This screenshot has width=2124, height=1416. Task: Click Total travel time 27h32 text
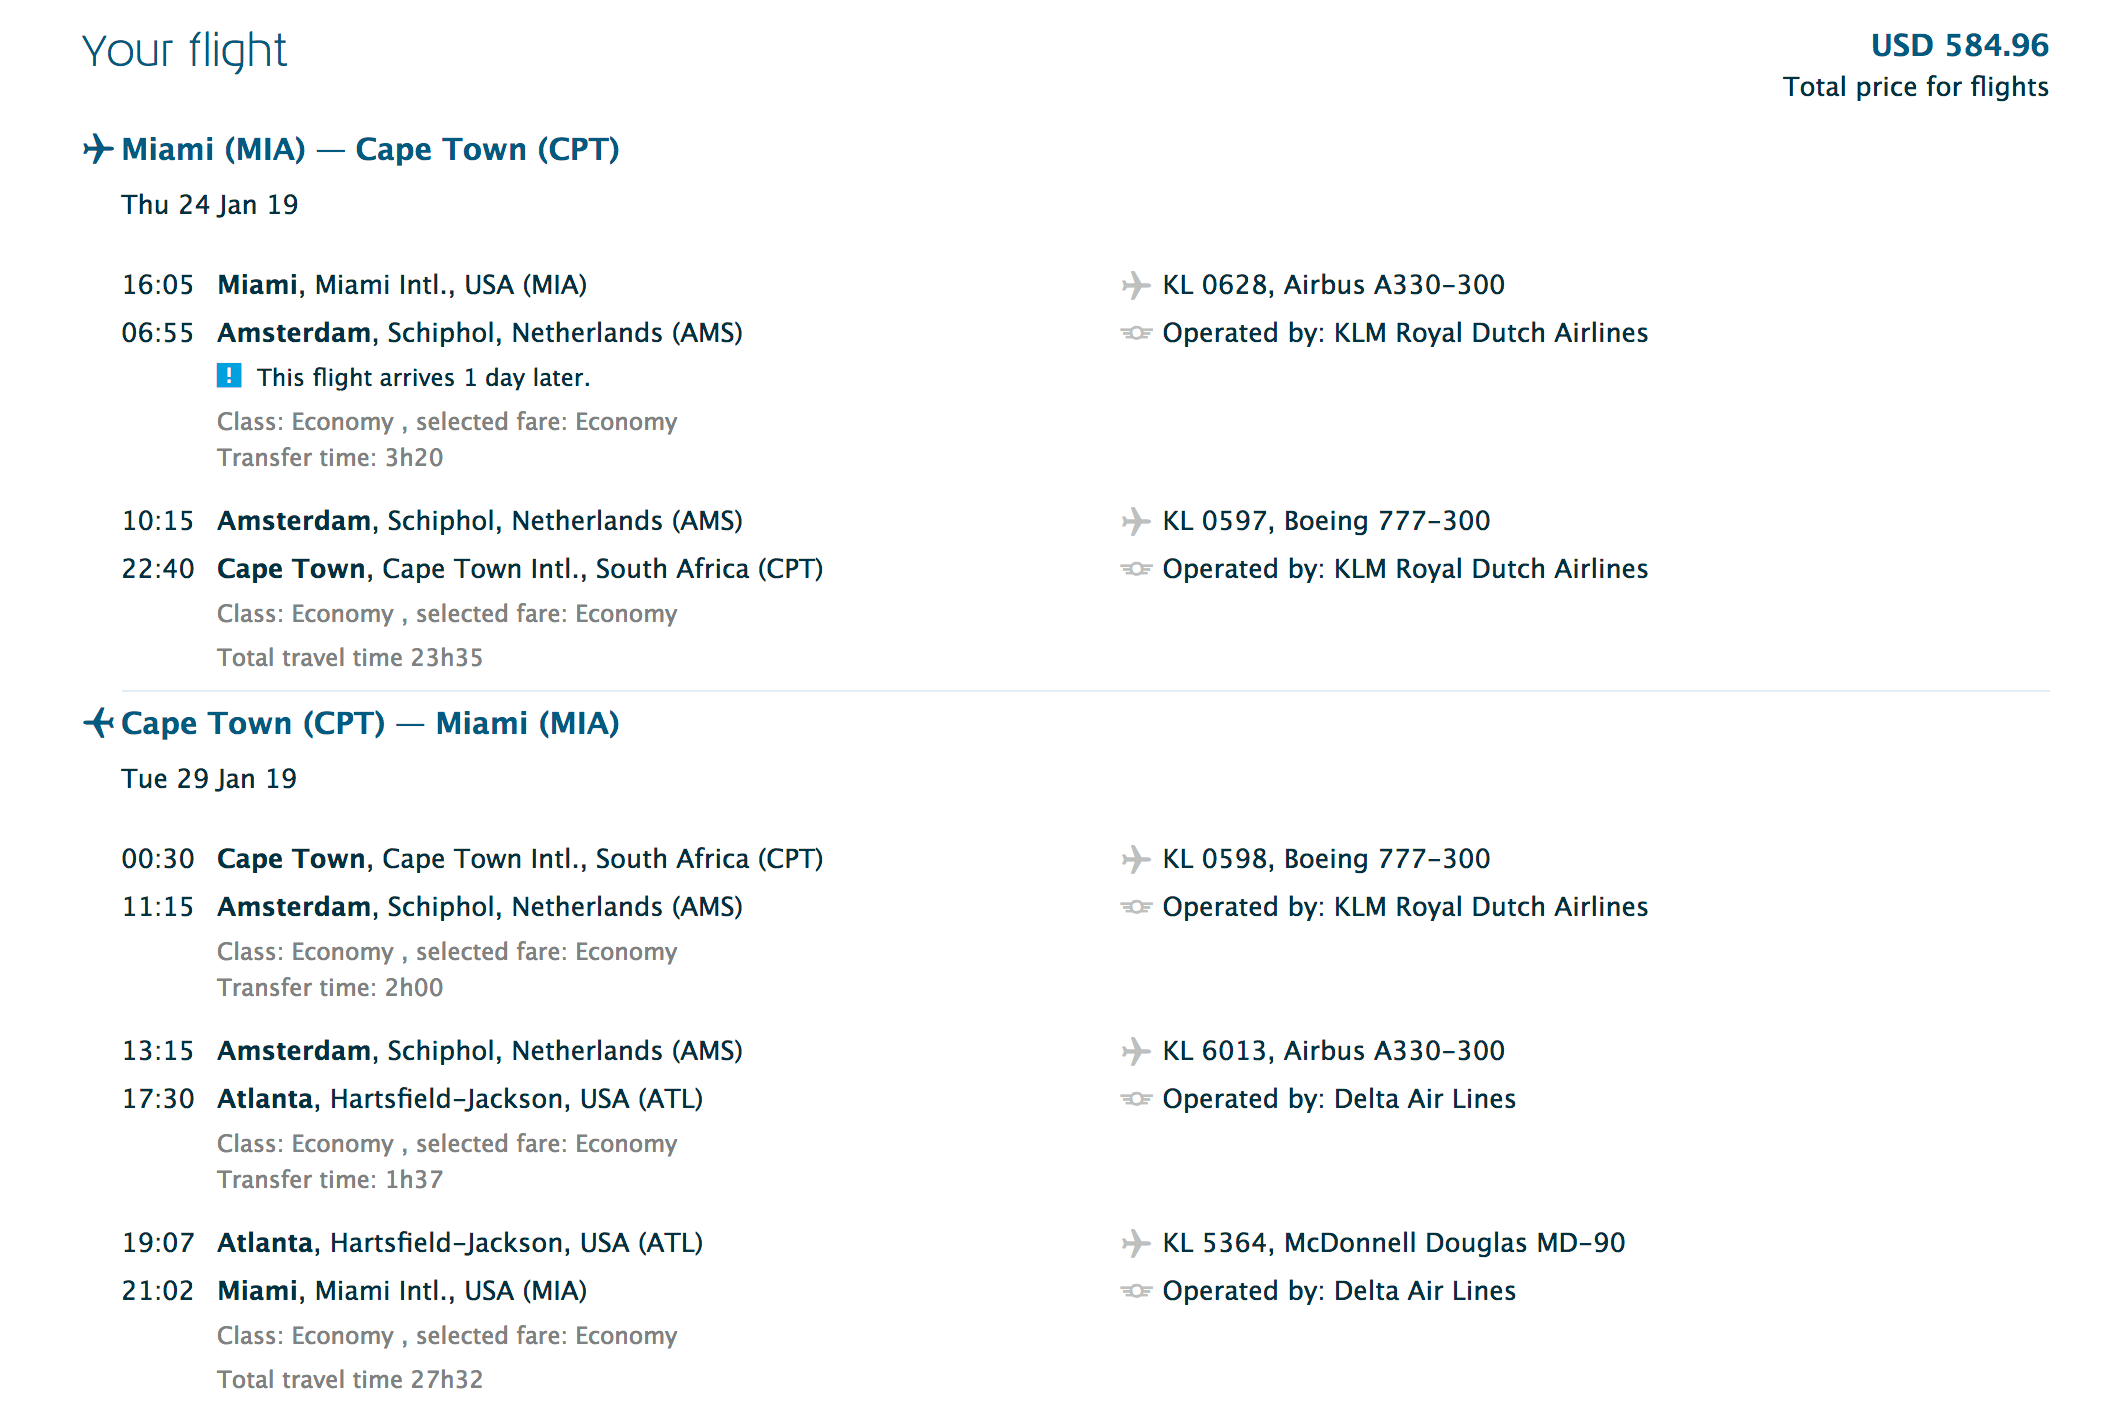point(350,1379)
